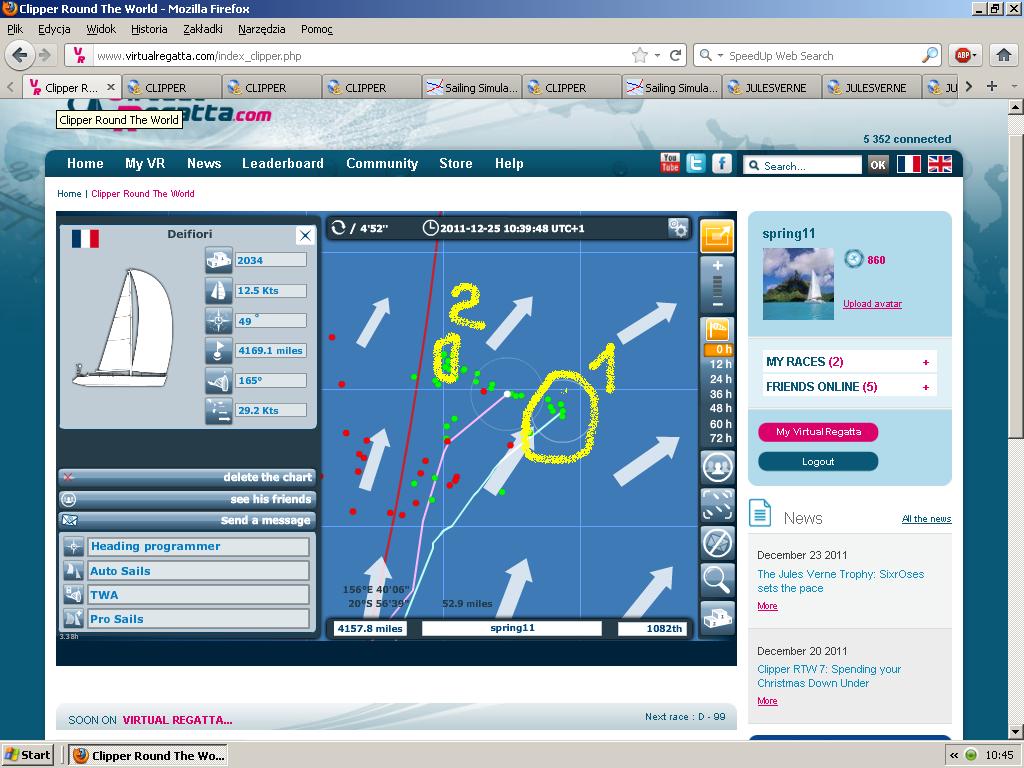Click the map zoom level slider

pyautogui.click(x=717, y=286)
